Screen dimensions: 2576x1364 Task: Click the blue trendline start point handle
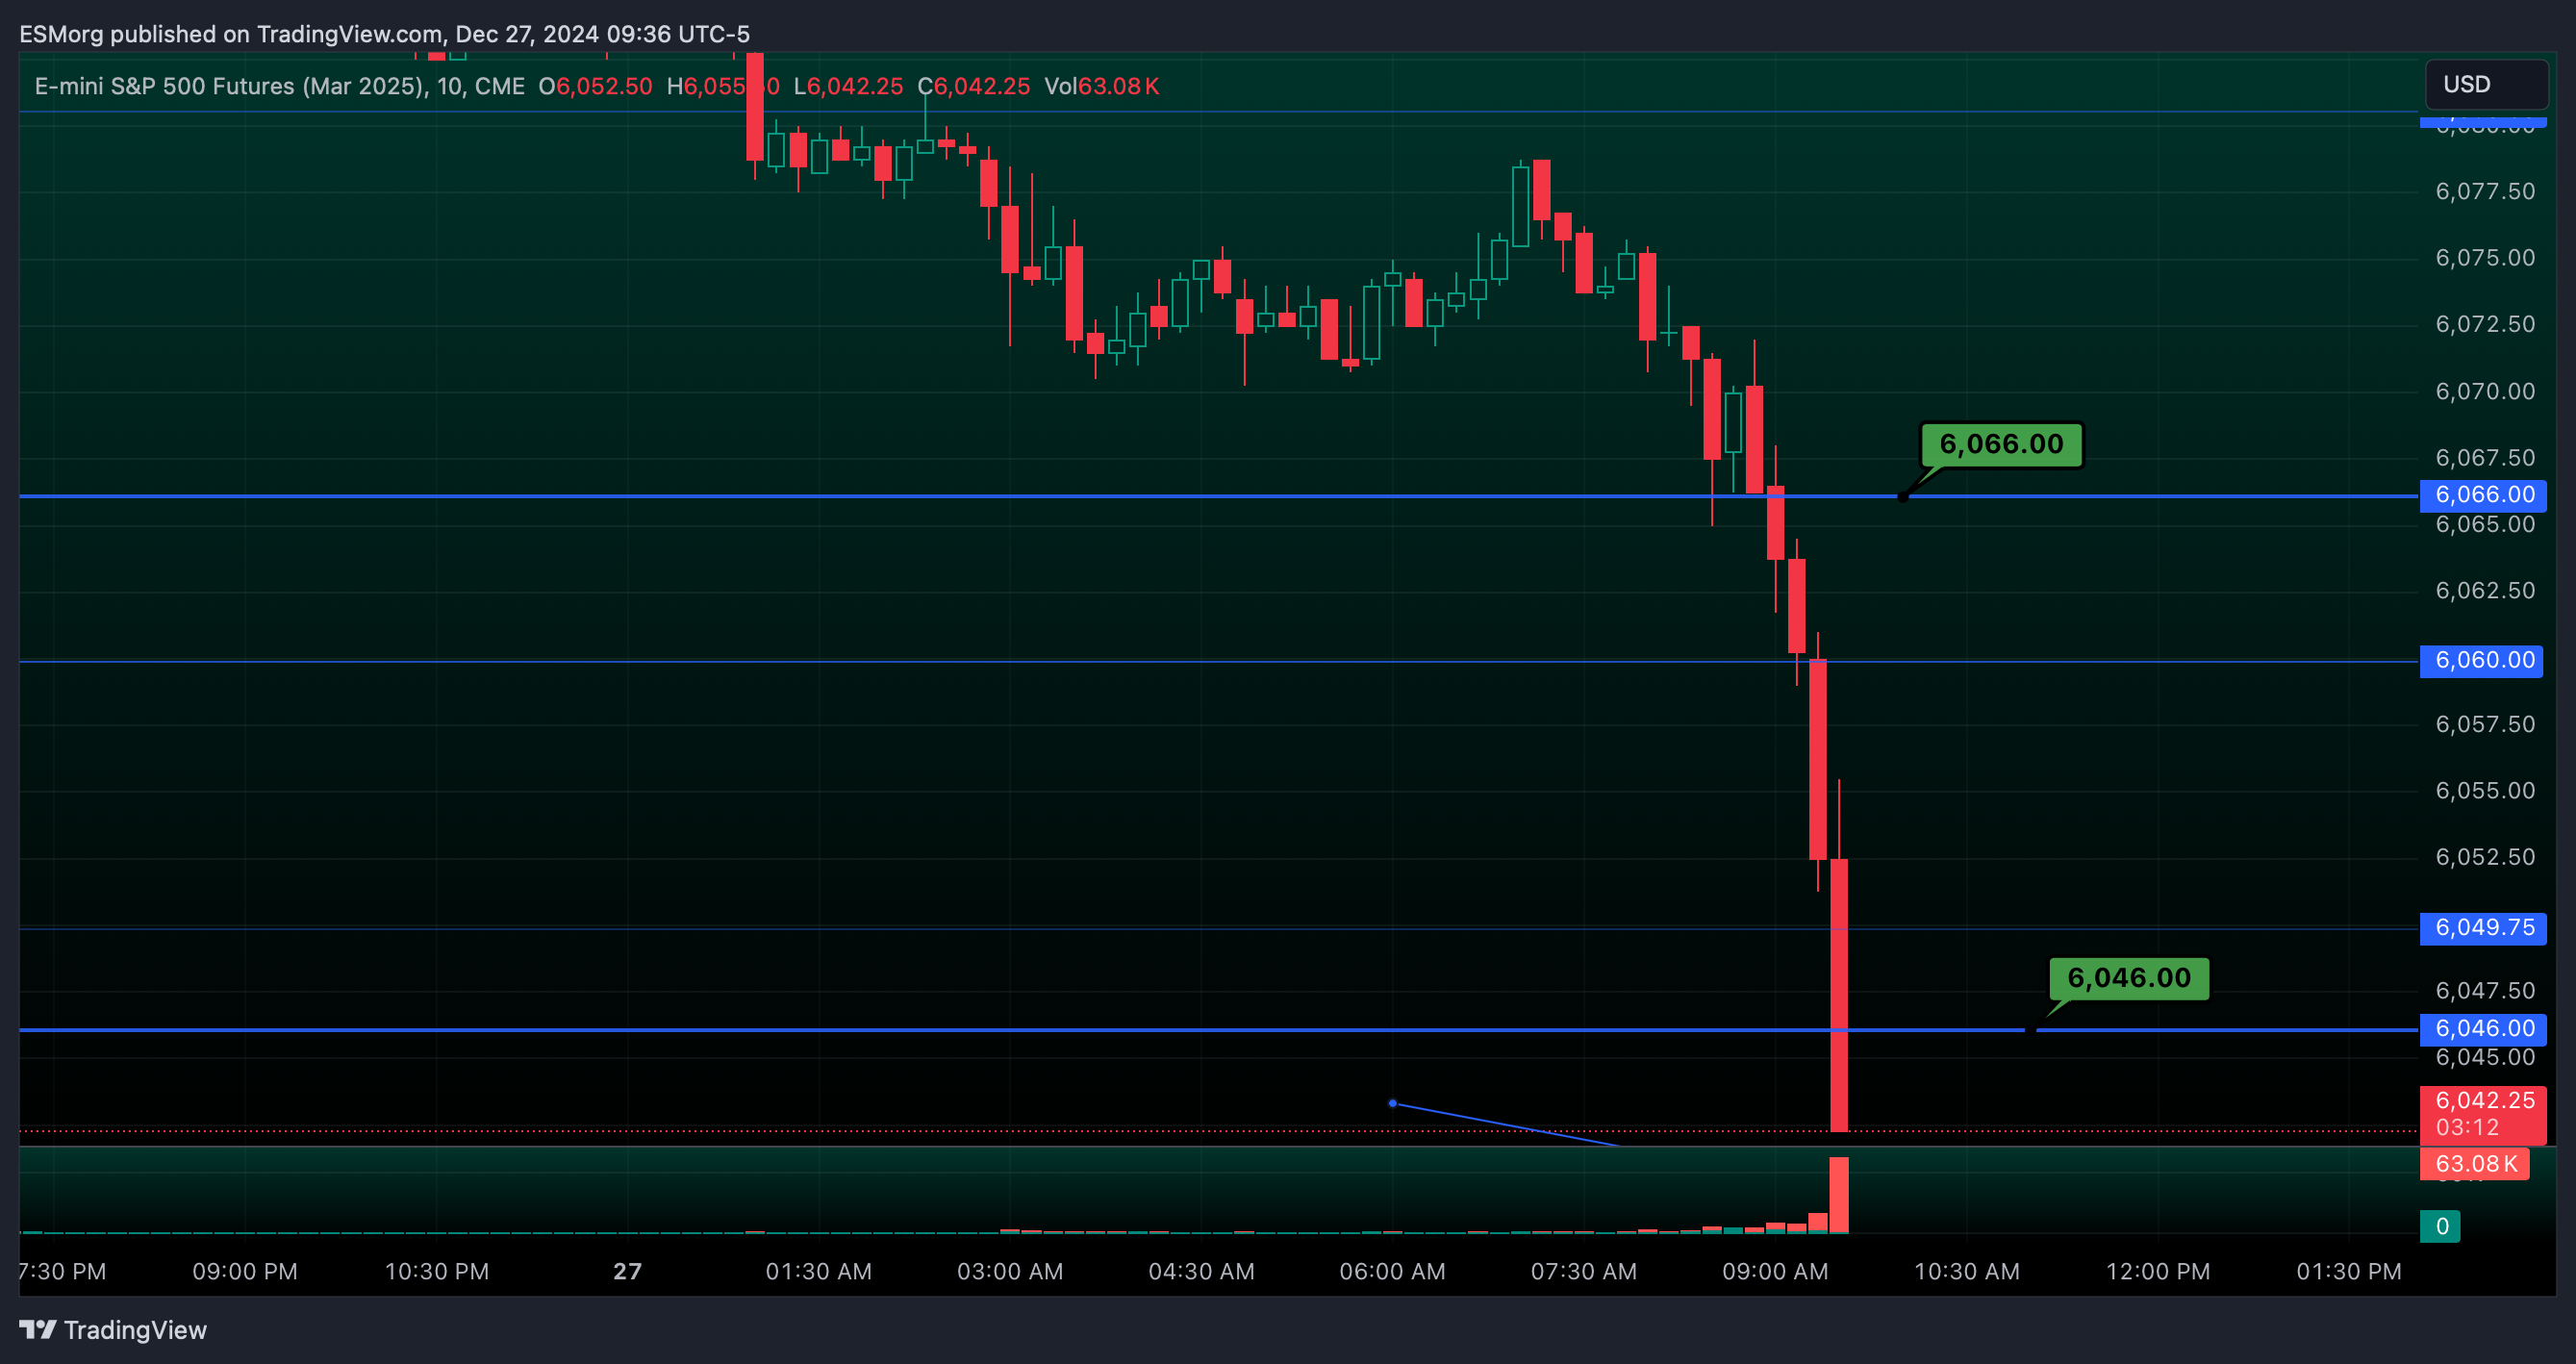[x=1392, y=1103]
